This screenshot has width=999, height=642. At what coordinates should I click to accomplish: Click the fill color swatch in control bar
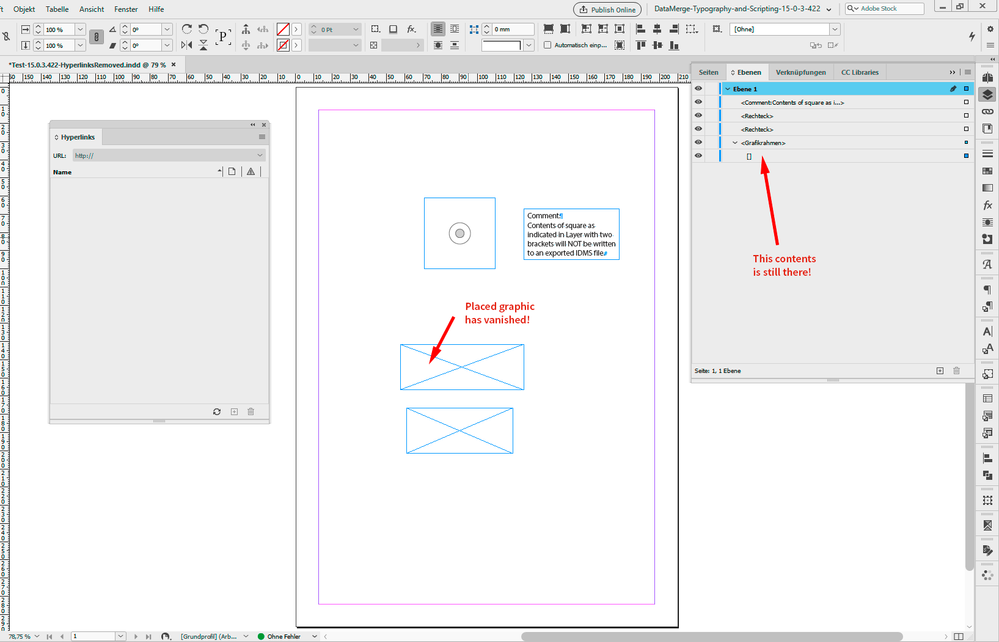[283, 29]
